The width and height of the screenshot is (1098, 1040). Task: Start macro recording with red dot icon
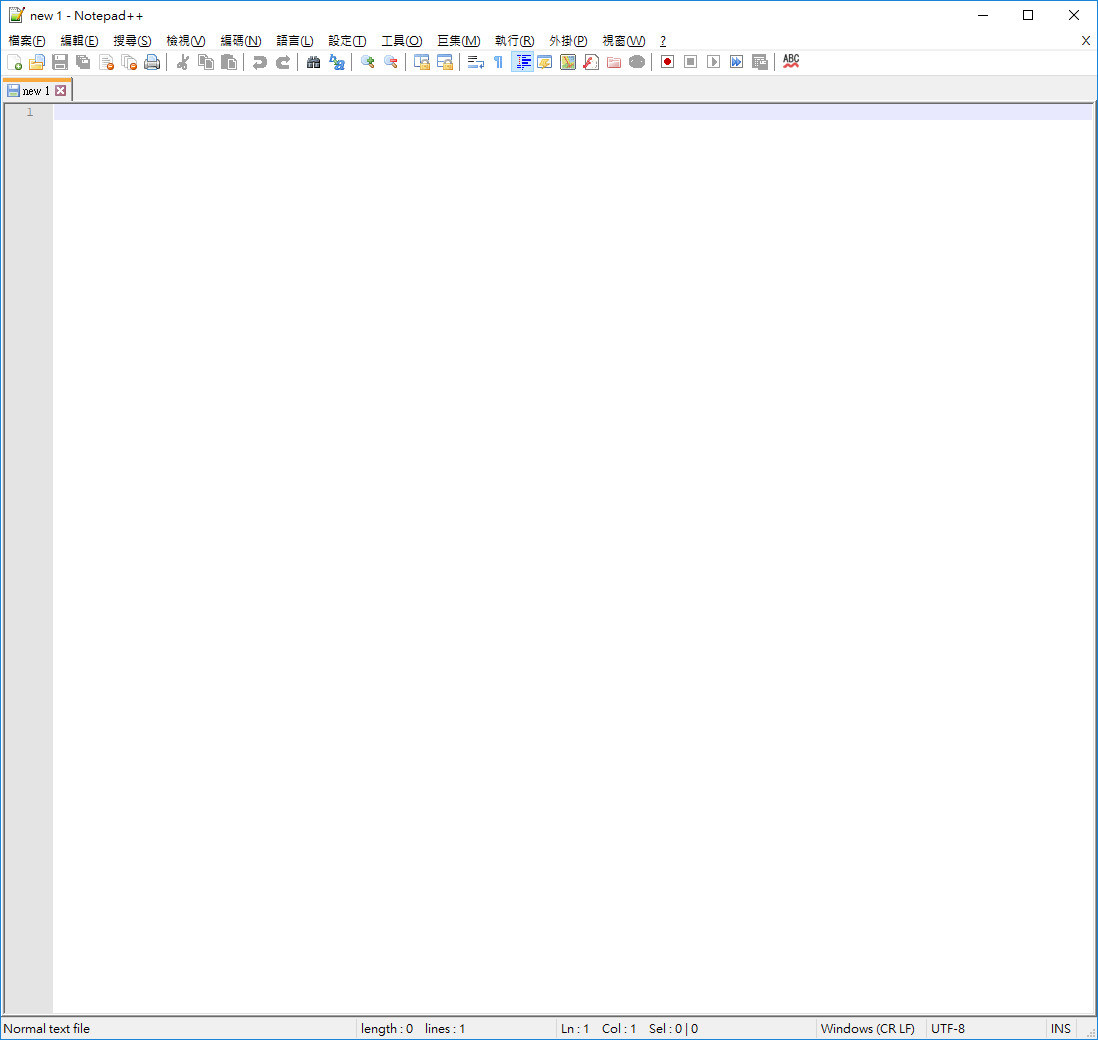coord(667,62)
